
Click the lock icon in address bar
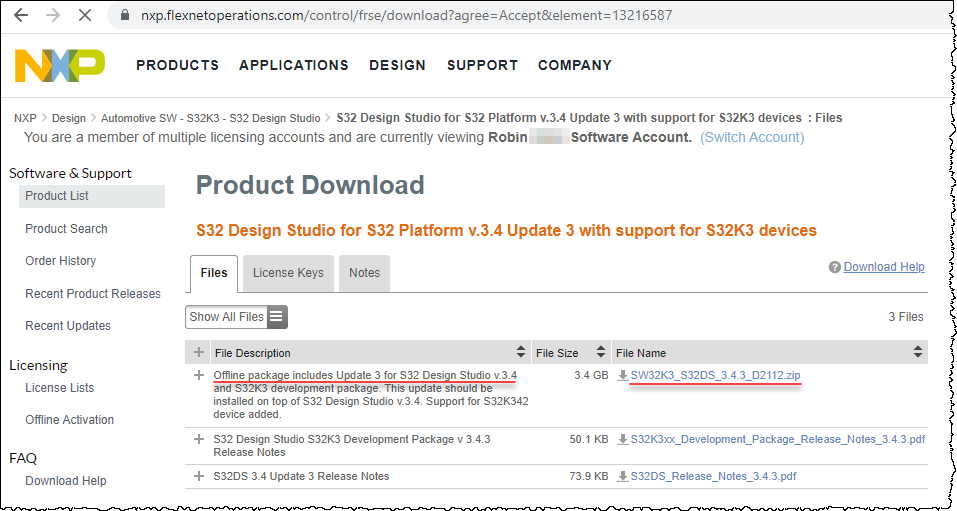[125, 15]
